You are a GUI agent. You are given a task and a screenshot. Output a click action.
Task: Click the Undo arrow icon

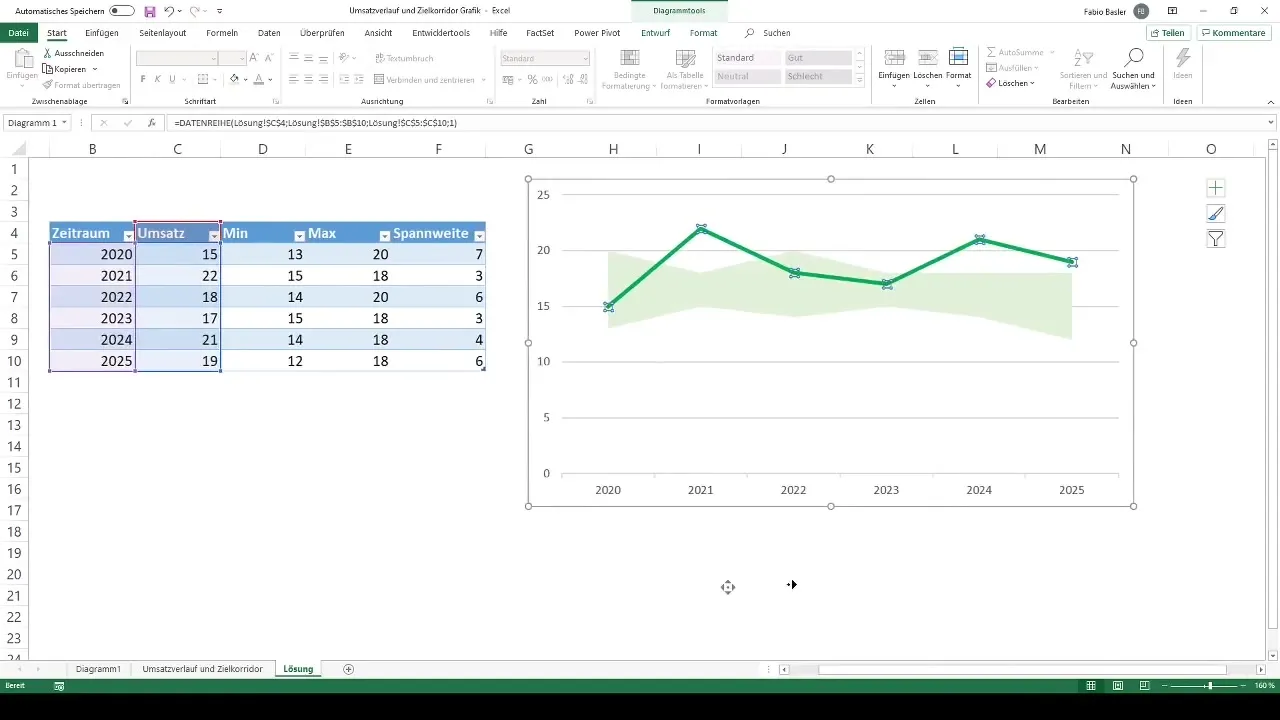tap(170, 10)
